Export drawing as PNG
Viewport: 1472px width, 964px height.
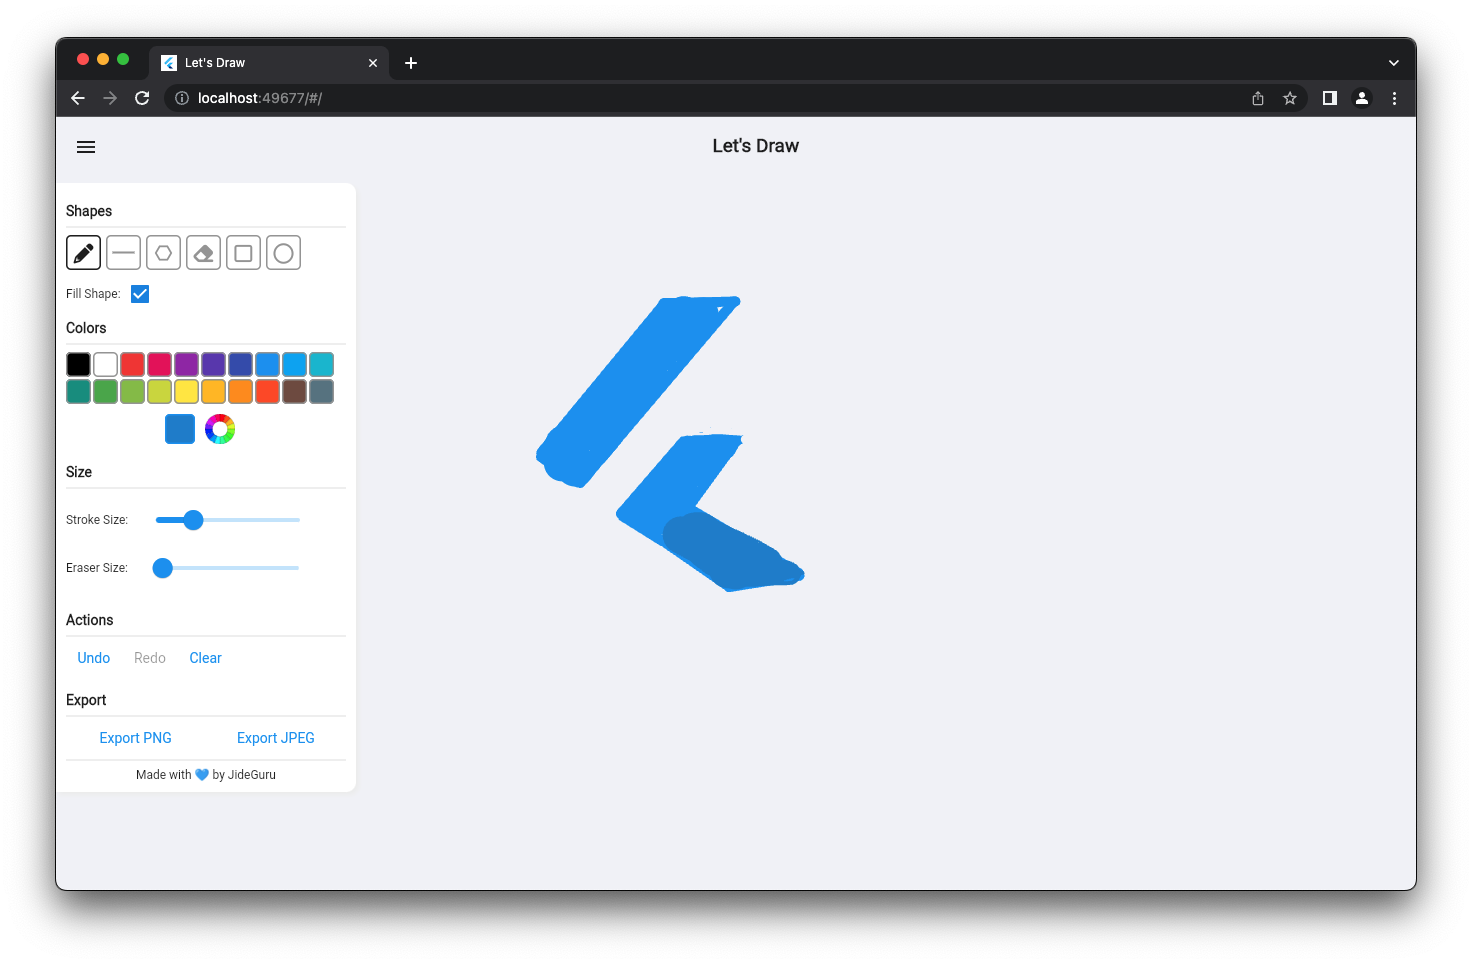pos(136,738)
